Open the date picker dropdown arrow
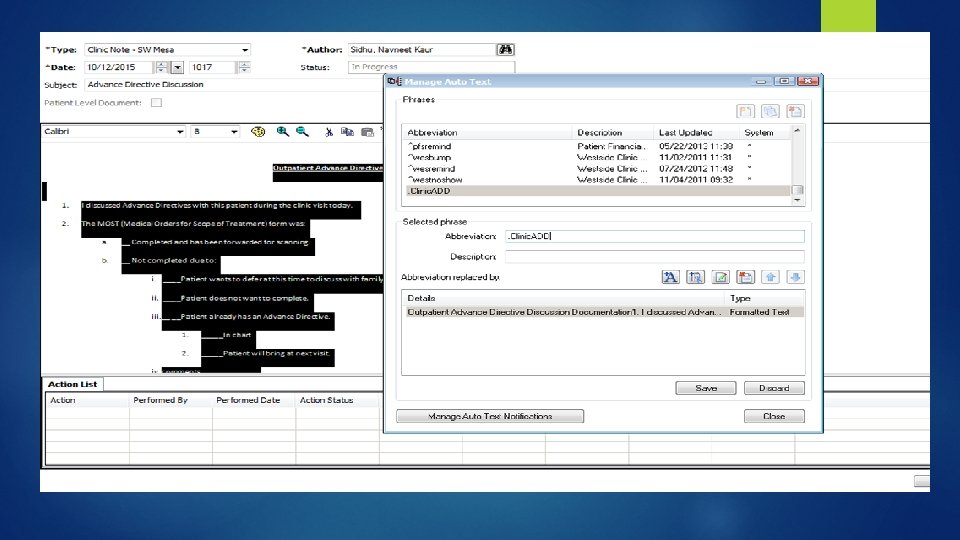960x540 pixels. (x=177, y=67)
